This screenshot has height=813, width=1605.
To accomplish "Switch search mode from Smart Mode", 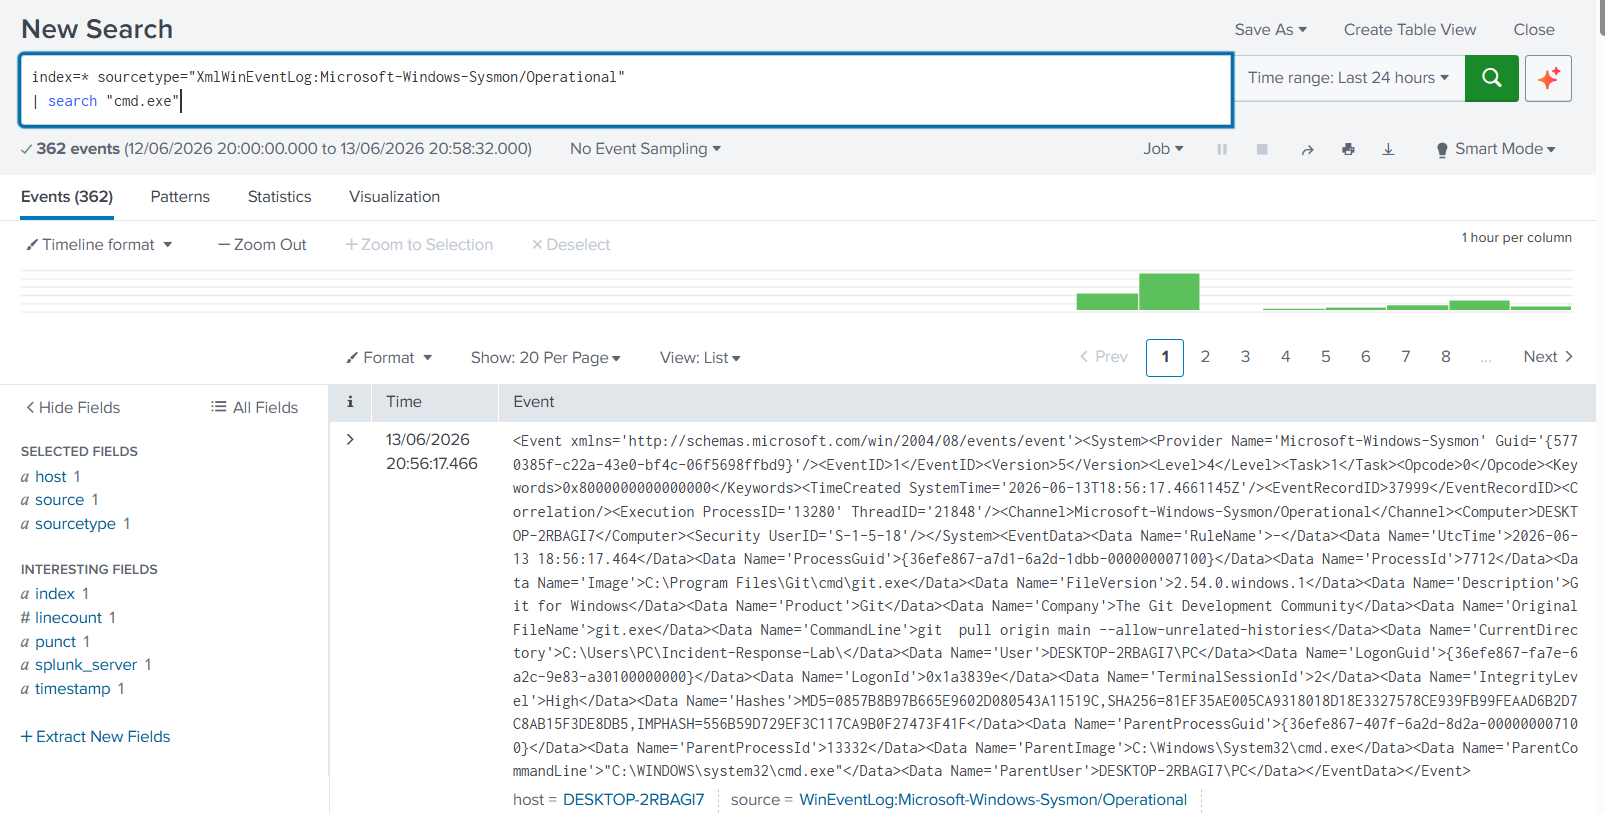I will tap(1496, 149).
